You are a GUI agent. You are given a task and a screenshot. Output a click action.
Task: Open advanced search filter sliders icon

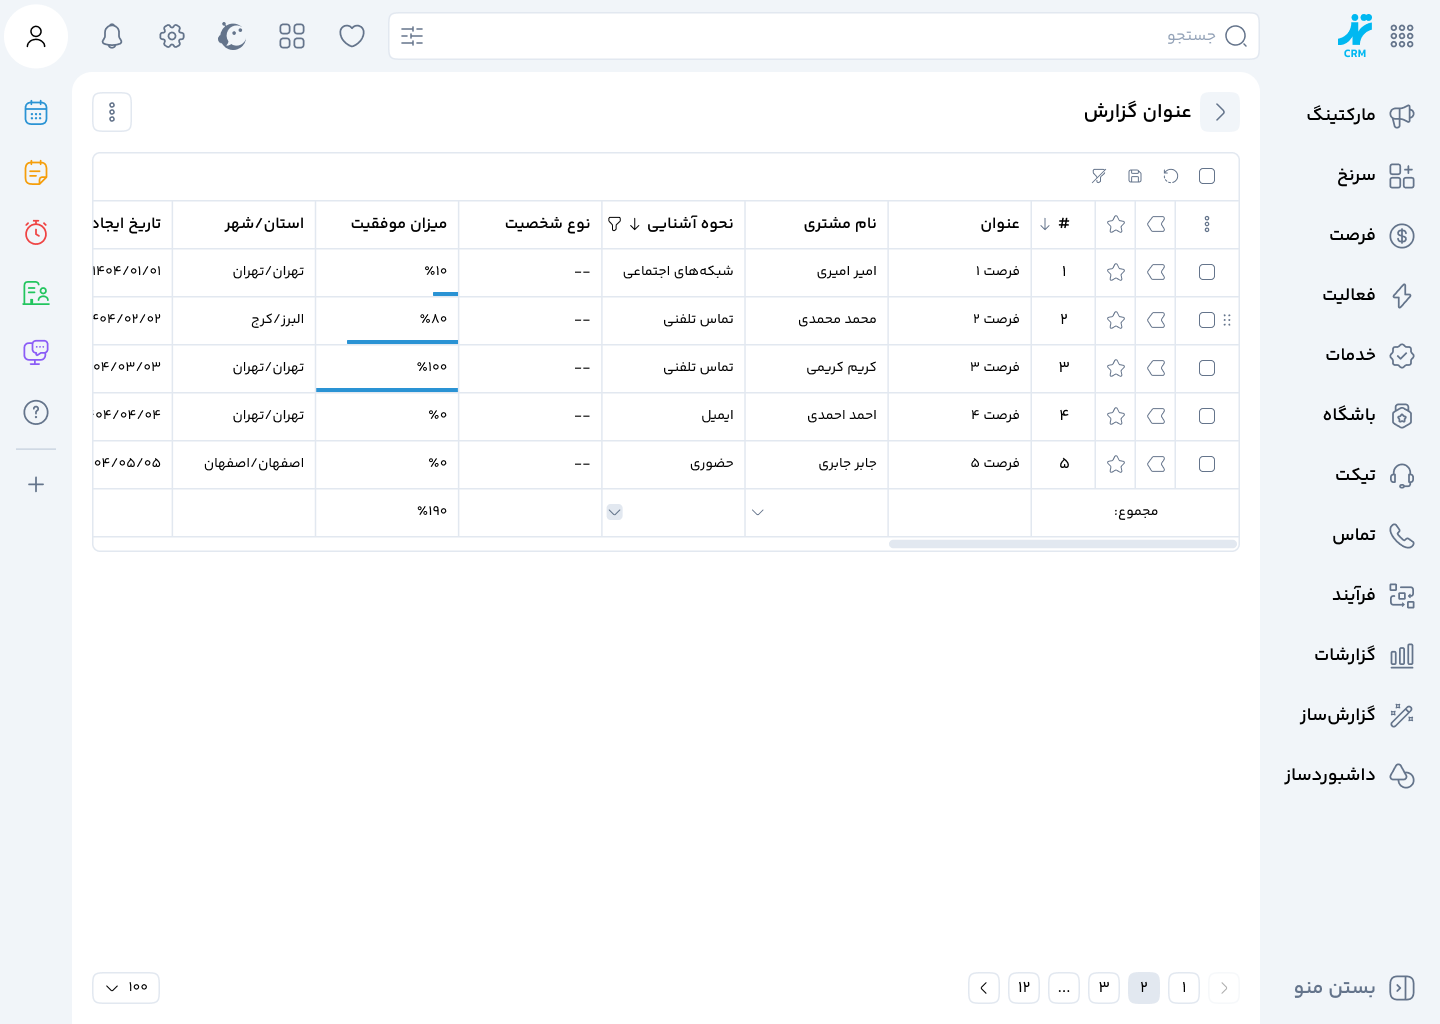coord(412,37)
